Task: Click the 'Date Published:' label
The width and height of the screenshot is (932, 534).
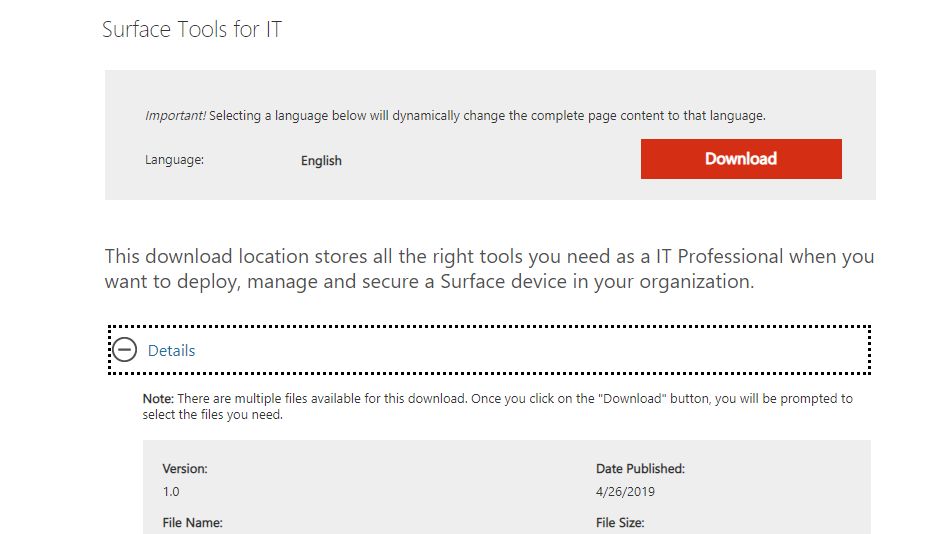Action: pos(640,469)
